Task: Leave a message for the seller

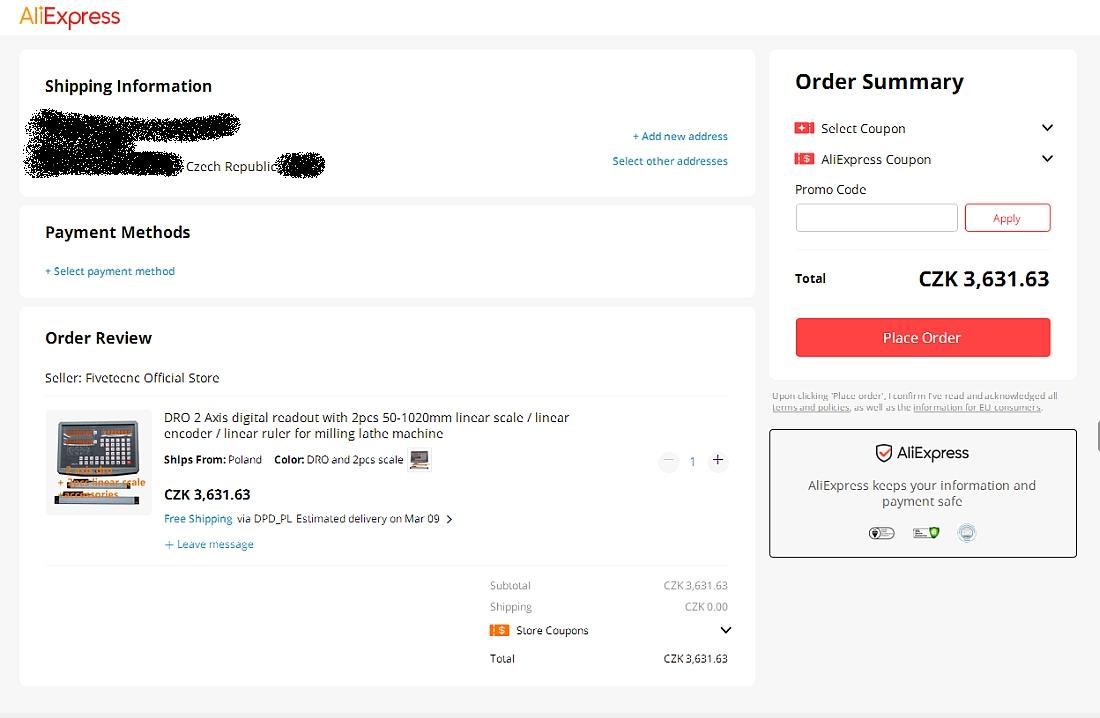Action: point(209,544)
